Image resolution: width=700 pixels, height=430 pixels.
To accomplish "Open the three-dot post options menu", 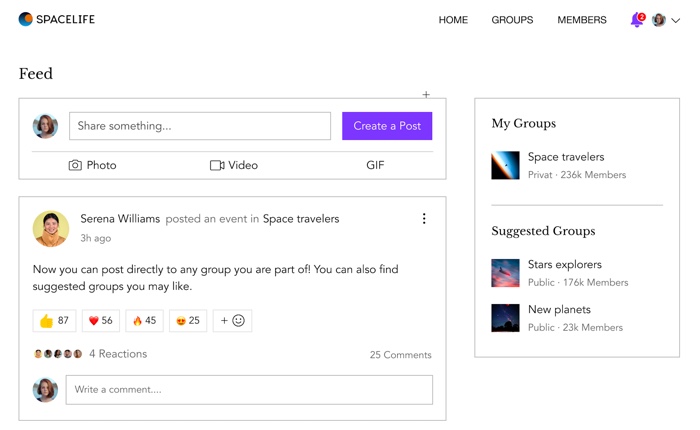I will click(424, 219).
